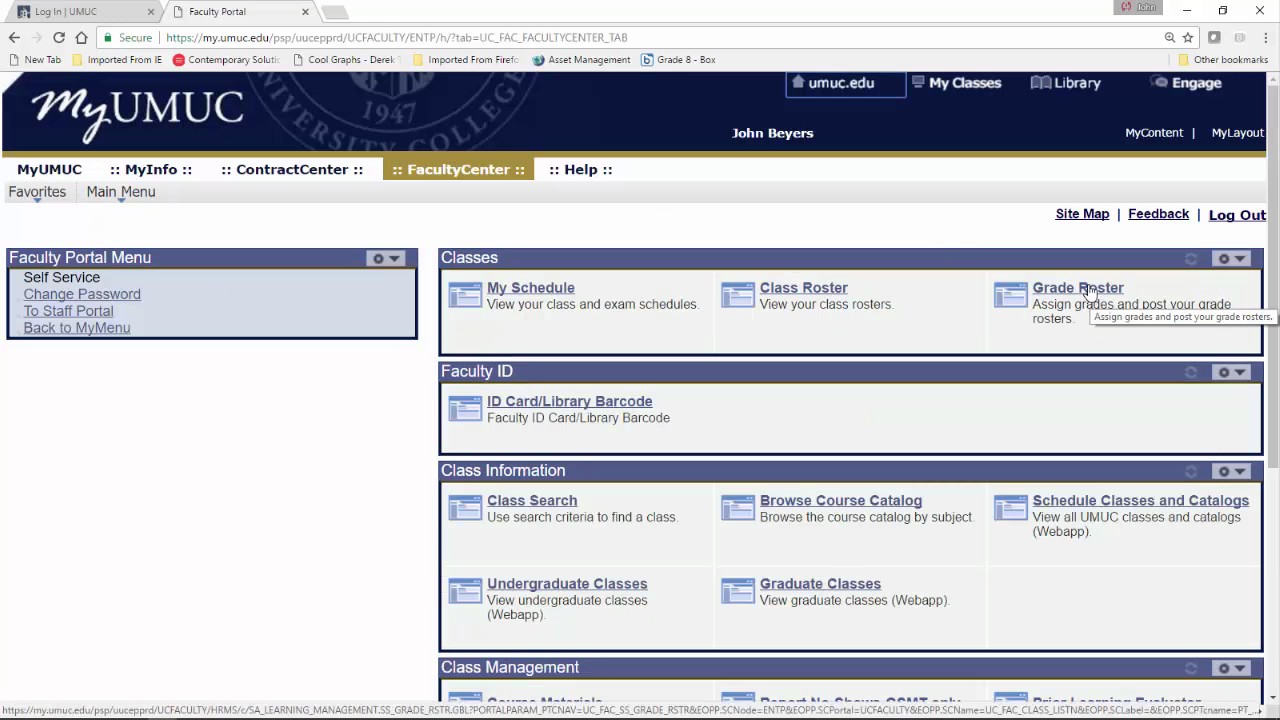
Task: Open the Class Roster link
Action: point(803,288)
